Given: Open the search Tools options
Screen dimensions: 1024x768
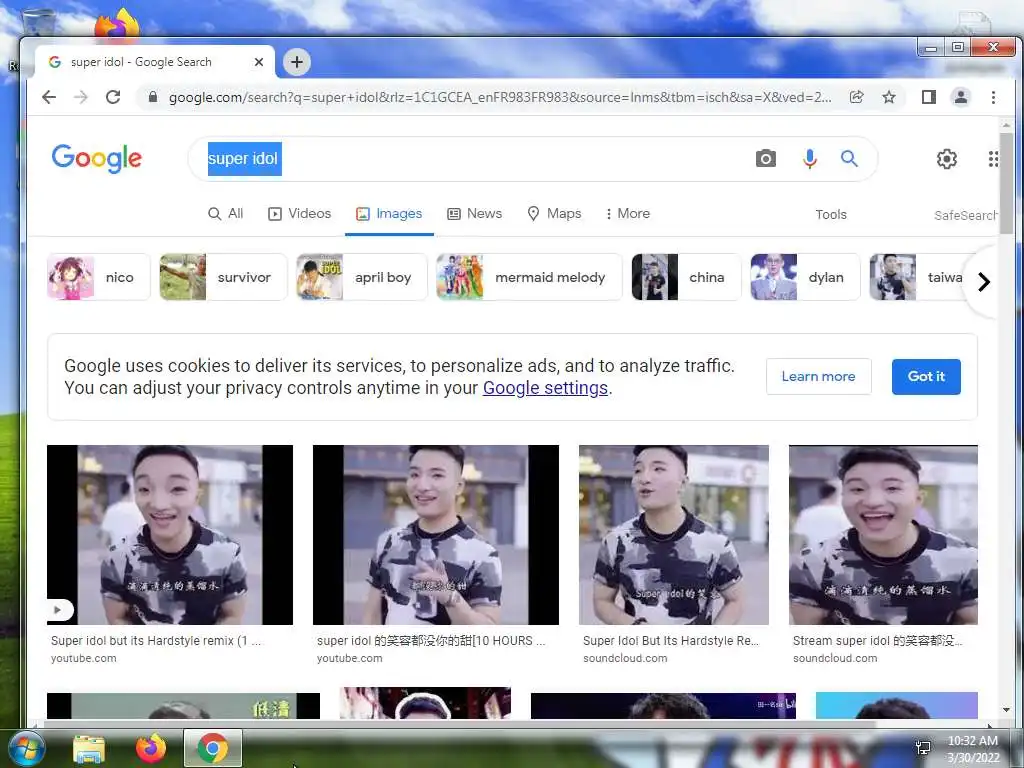Looking at the screenshot, I should pyautogui.click(x=831, y=214).
